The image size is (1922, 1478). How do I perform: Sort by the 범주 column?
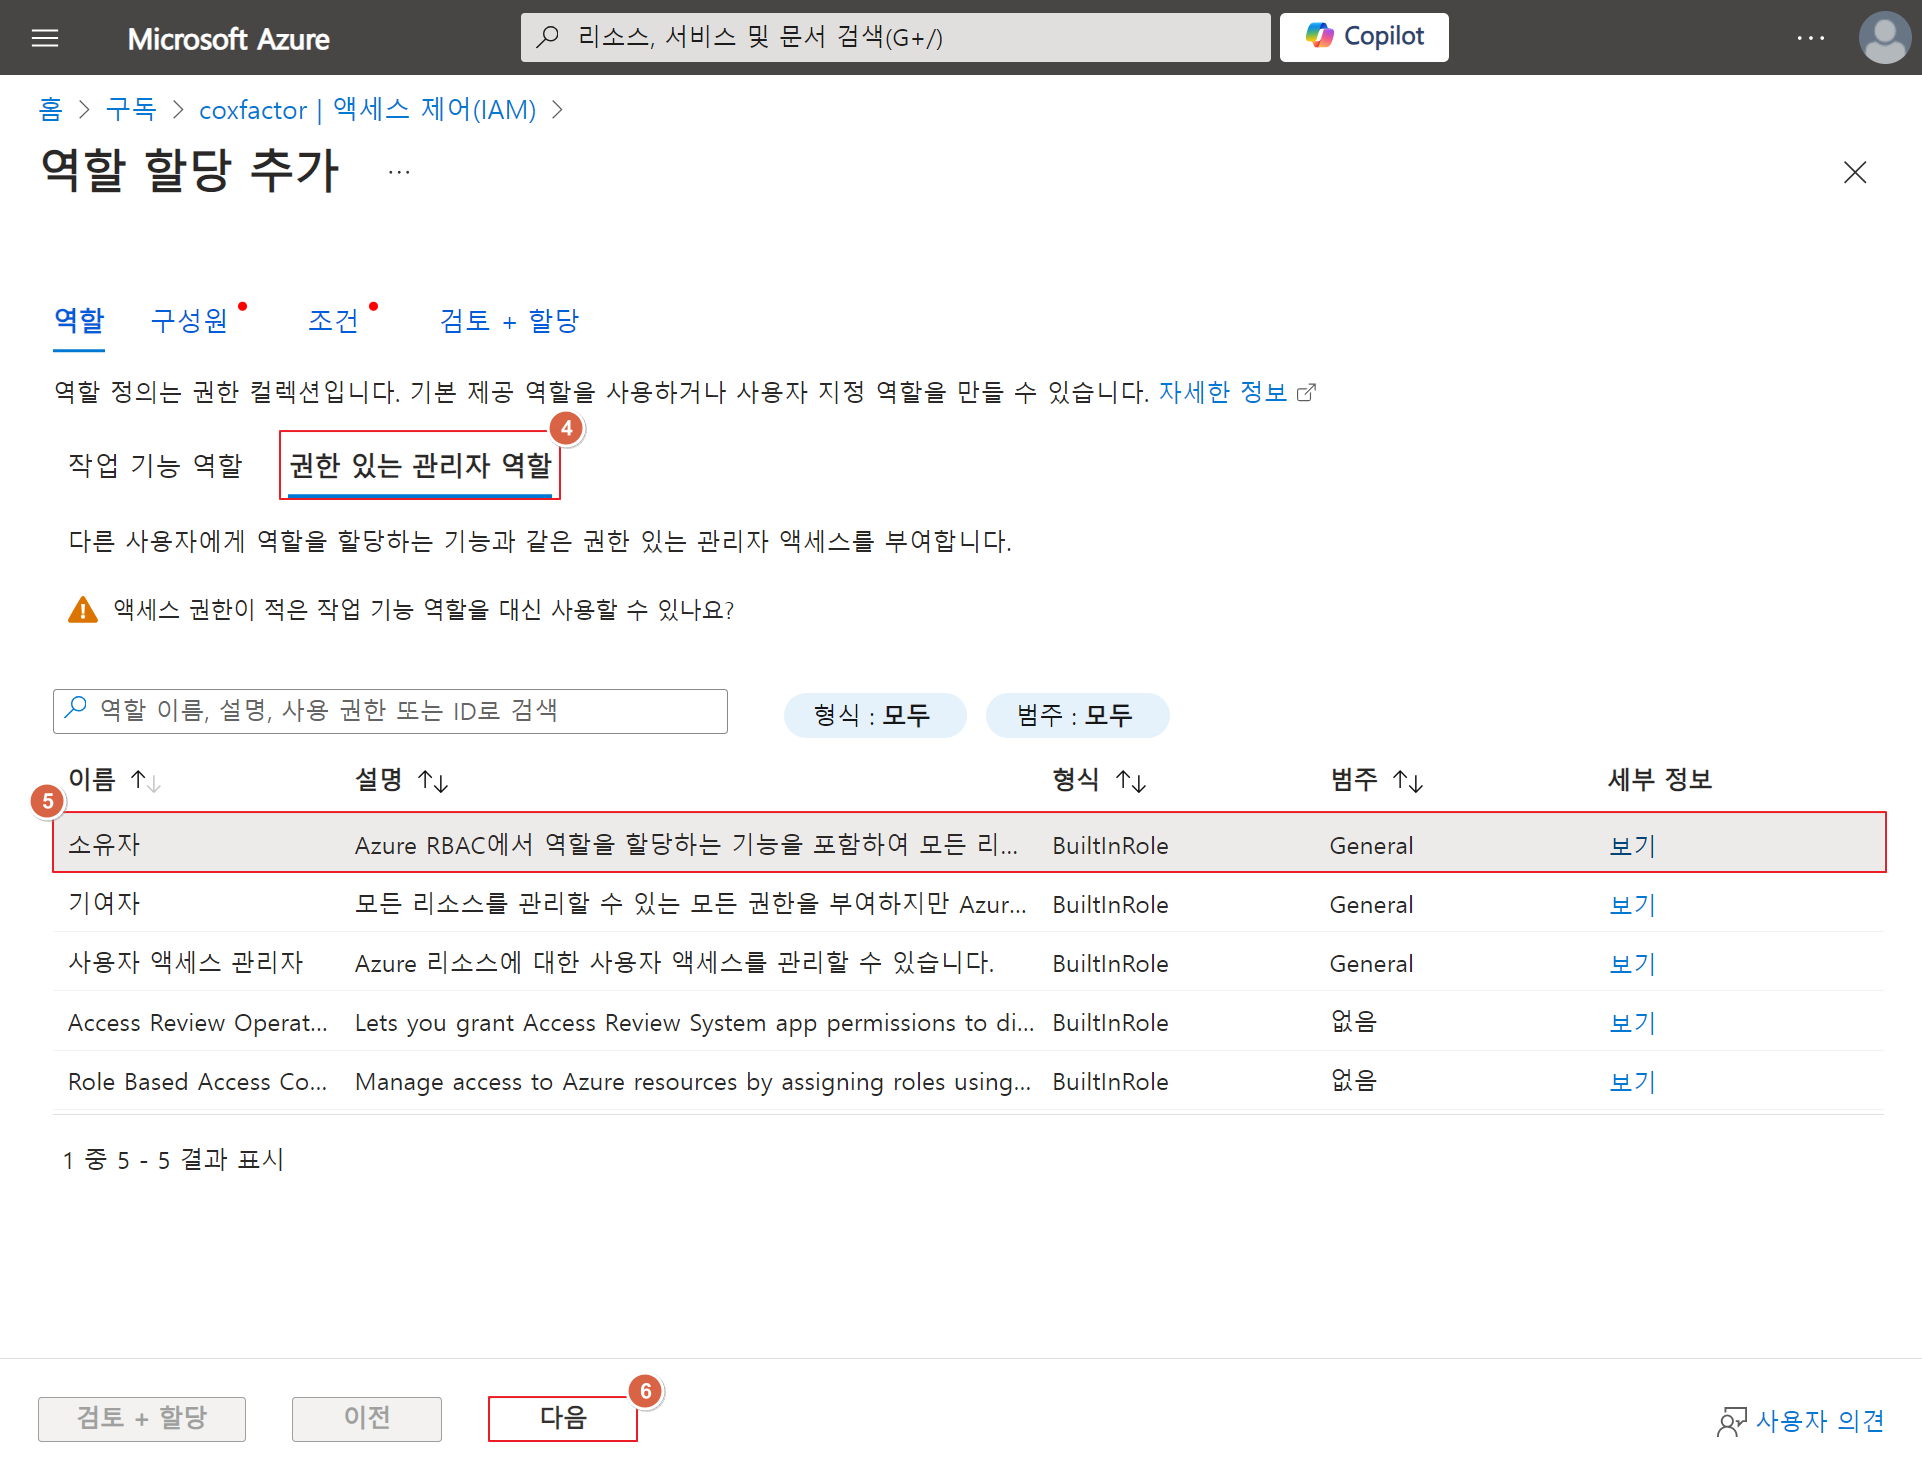[1376, 780]
